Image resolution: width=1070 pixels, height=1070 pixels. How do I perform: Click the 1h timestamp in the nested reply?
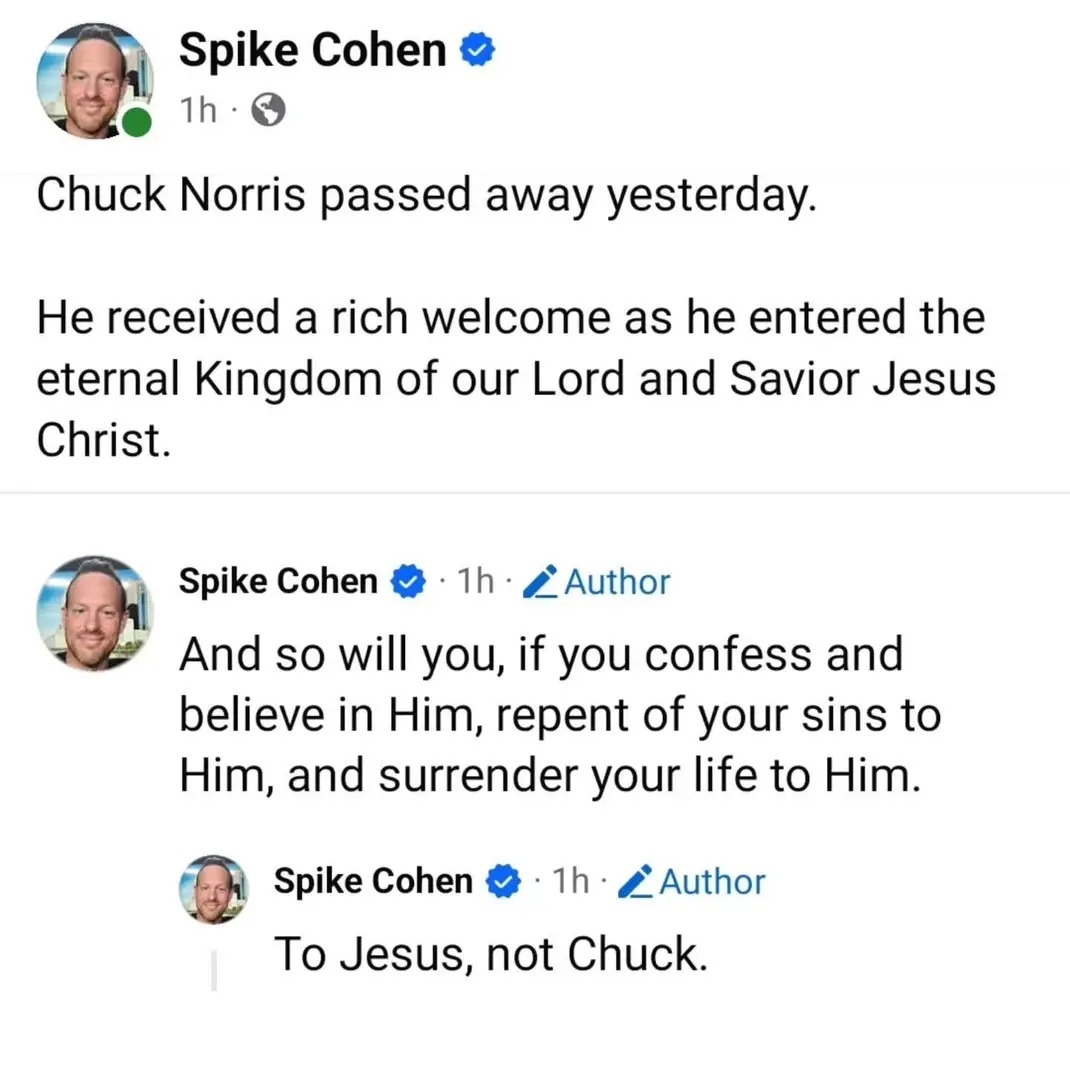coord(570,881)
